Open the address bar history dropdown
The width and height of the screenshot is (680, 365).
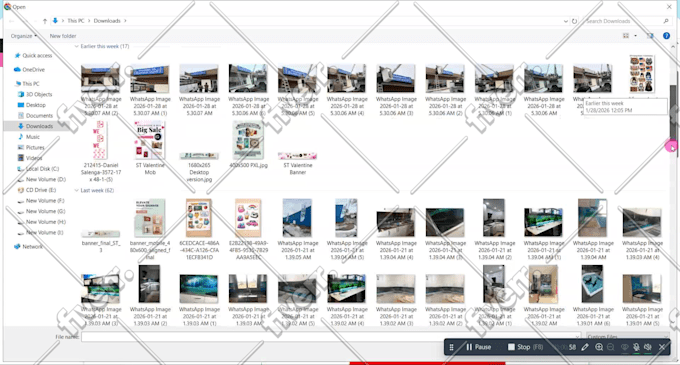pos(566,21)
